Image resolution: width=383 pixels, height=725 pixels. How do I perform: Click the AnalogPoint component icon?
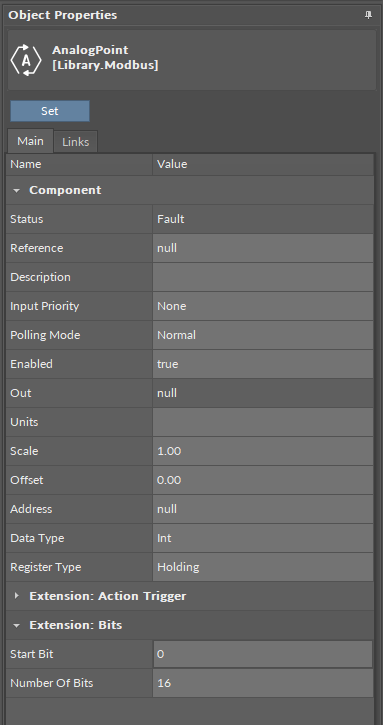coord(26,60)
